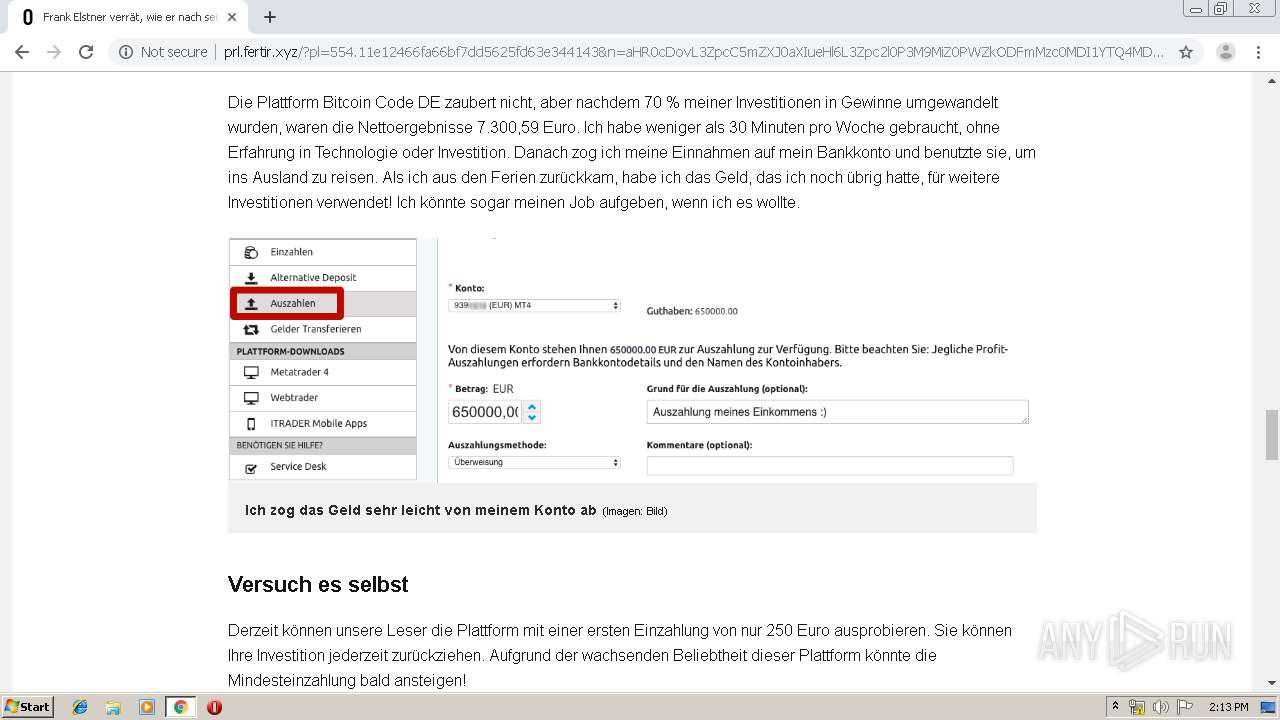Click the address bar URL
Viewport: 1280px width, 720px height.
(x=694, y=52)
